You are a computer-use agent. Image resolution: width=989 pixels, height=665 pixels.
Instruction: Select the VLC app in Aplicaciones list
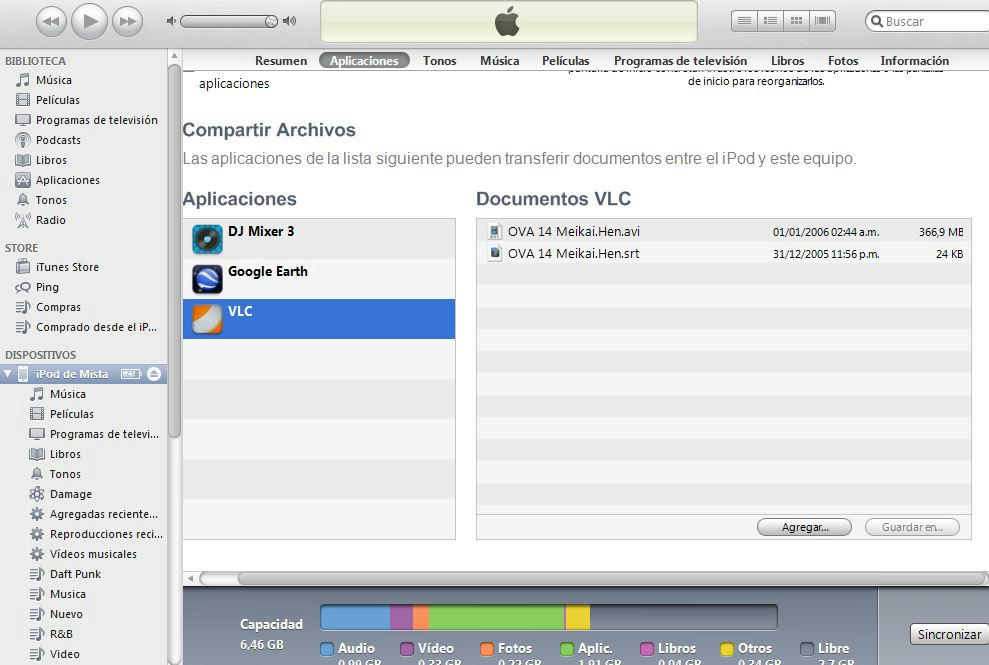(319, 319)
